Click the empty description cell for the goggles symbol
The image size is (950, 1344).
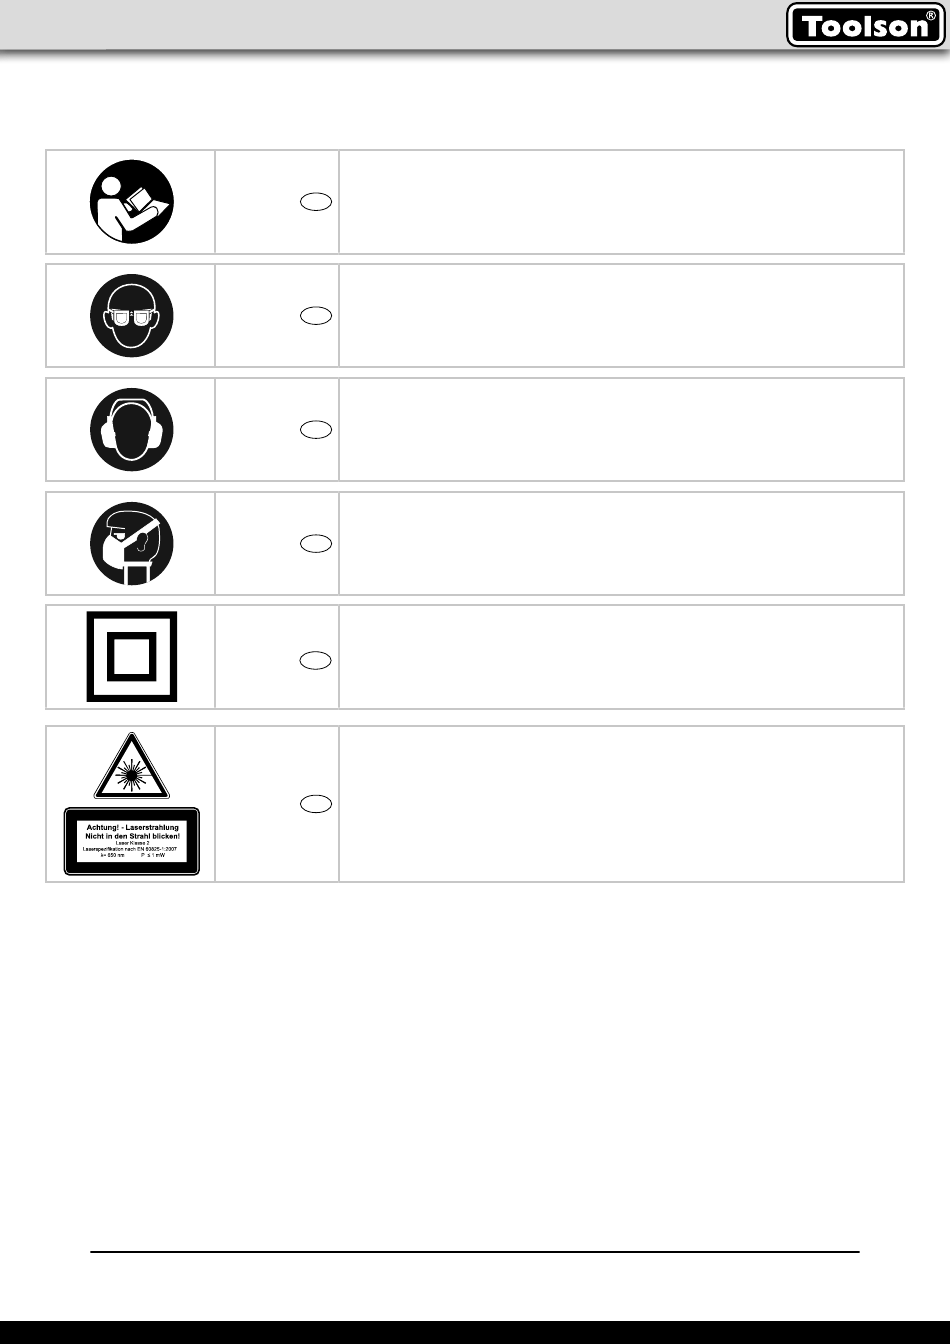621,315
